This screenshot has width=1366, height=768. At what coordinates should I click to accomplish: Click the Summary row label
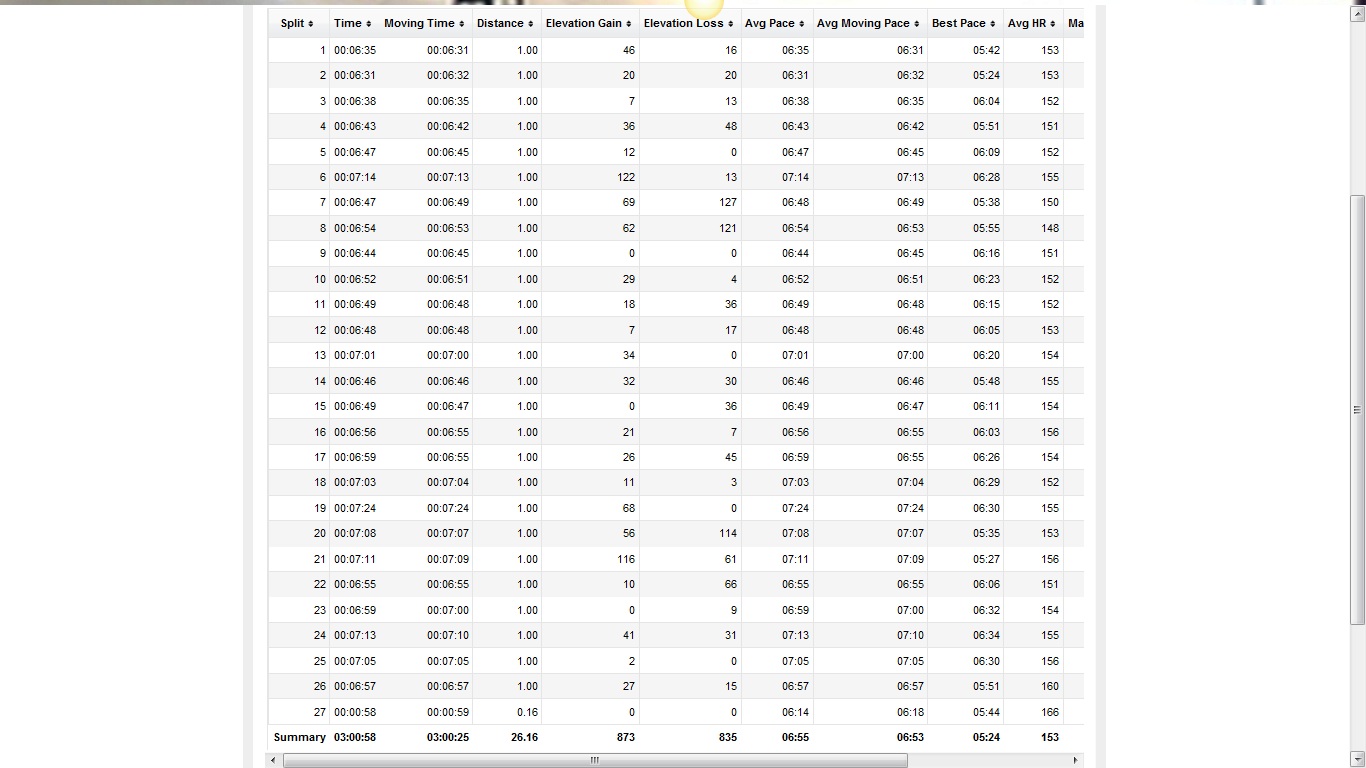coord(299,737)
